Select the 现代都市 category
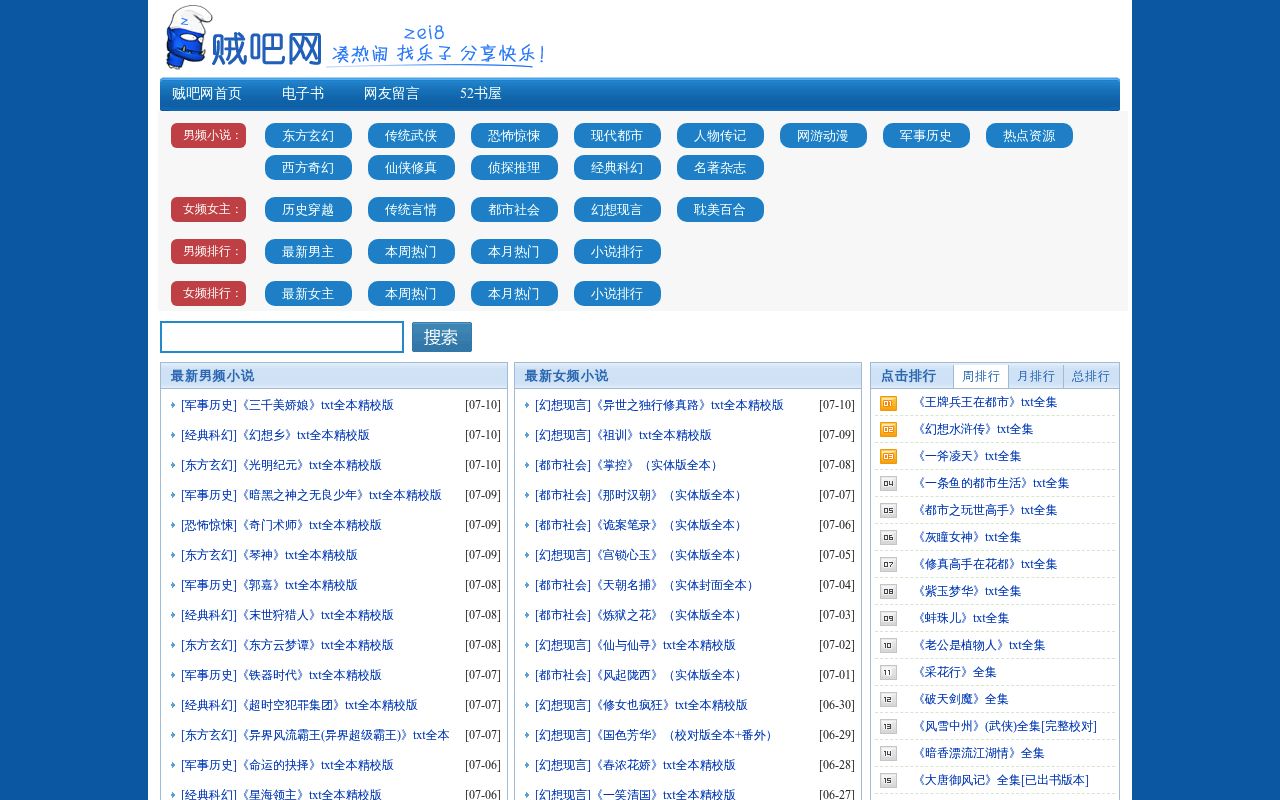 [617, 136]
